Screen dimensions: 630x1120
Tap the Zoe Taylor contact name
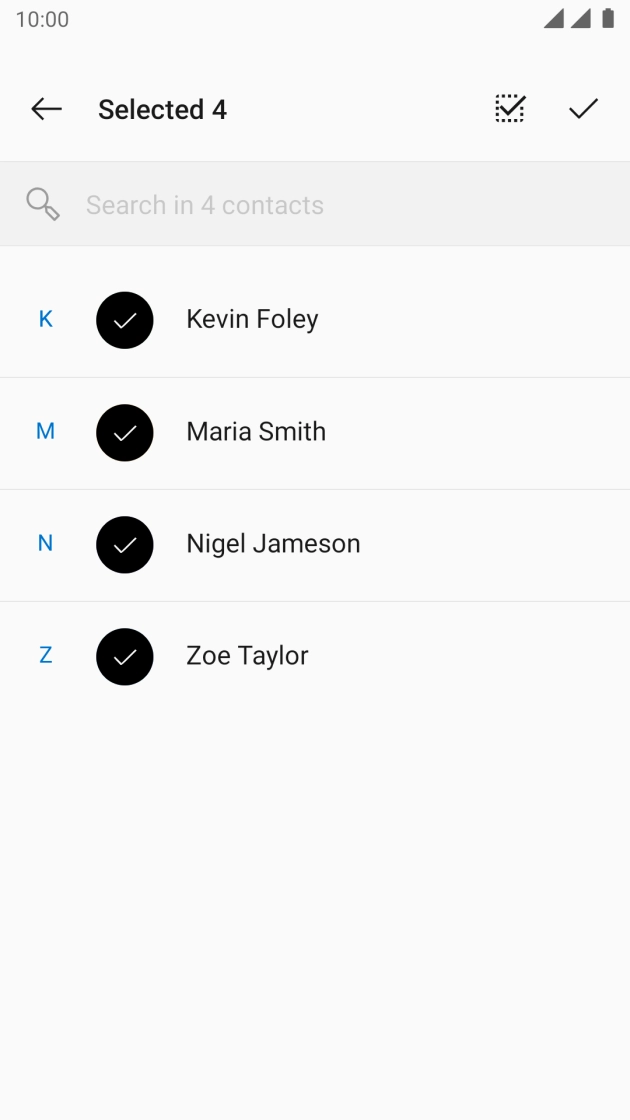[x=247, y=655]
